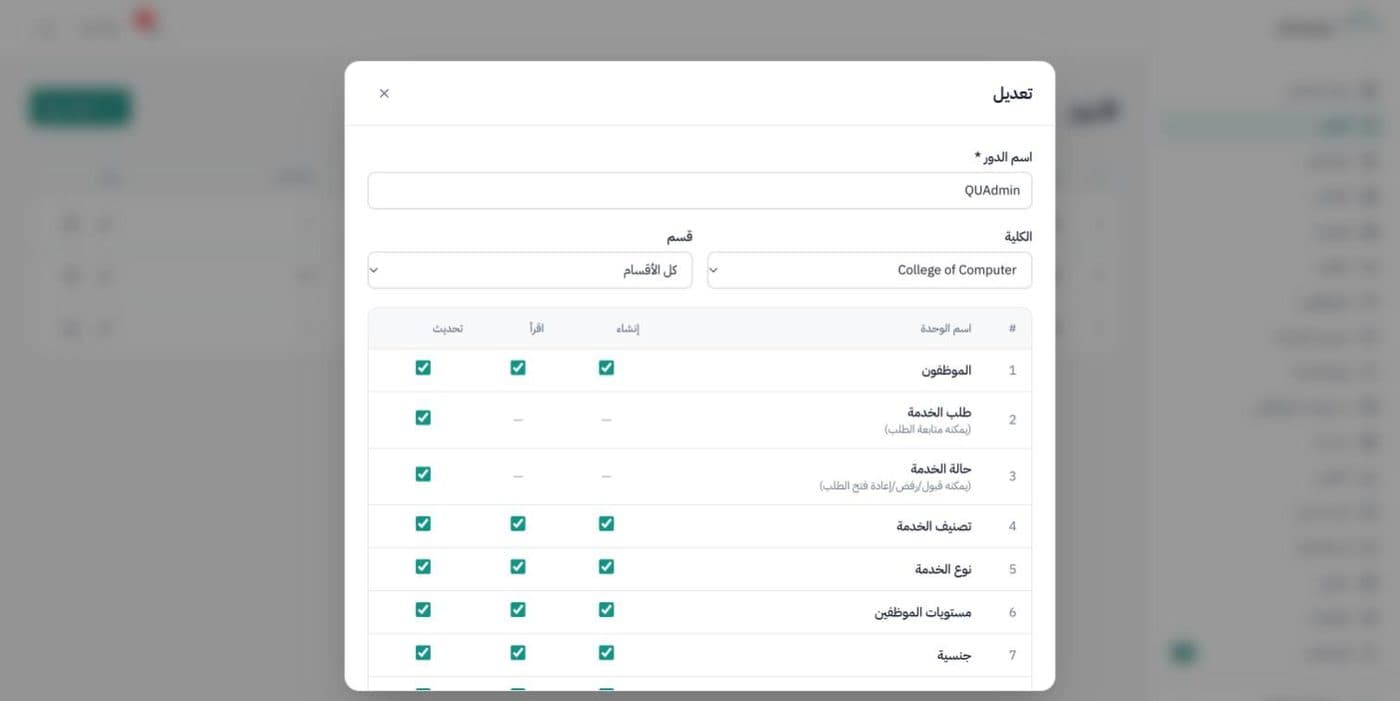Select the نوع الخدمة row name
Screen dimensions: 1400x701
943,569
